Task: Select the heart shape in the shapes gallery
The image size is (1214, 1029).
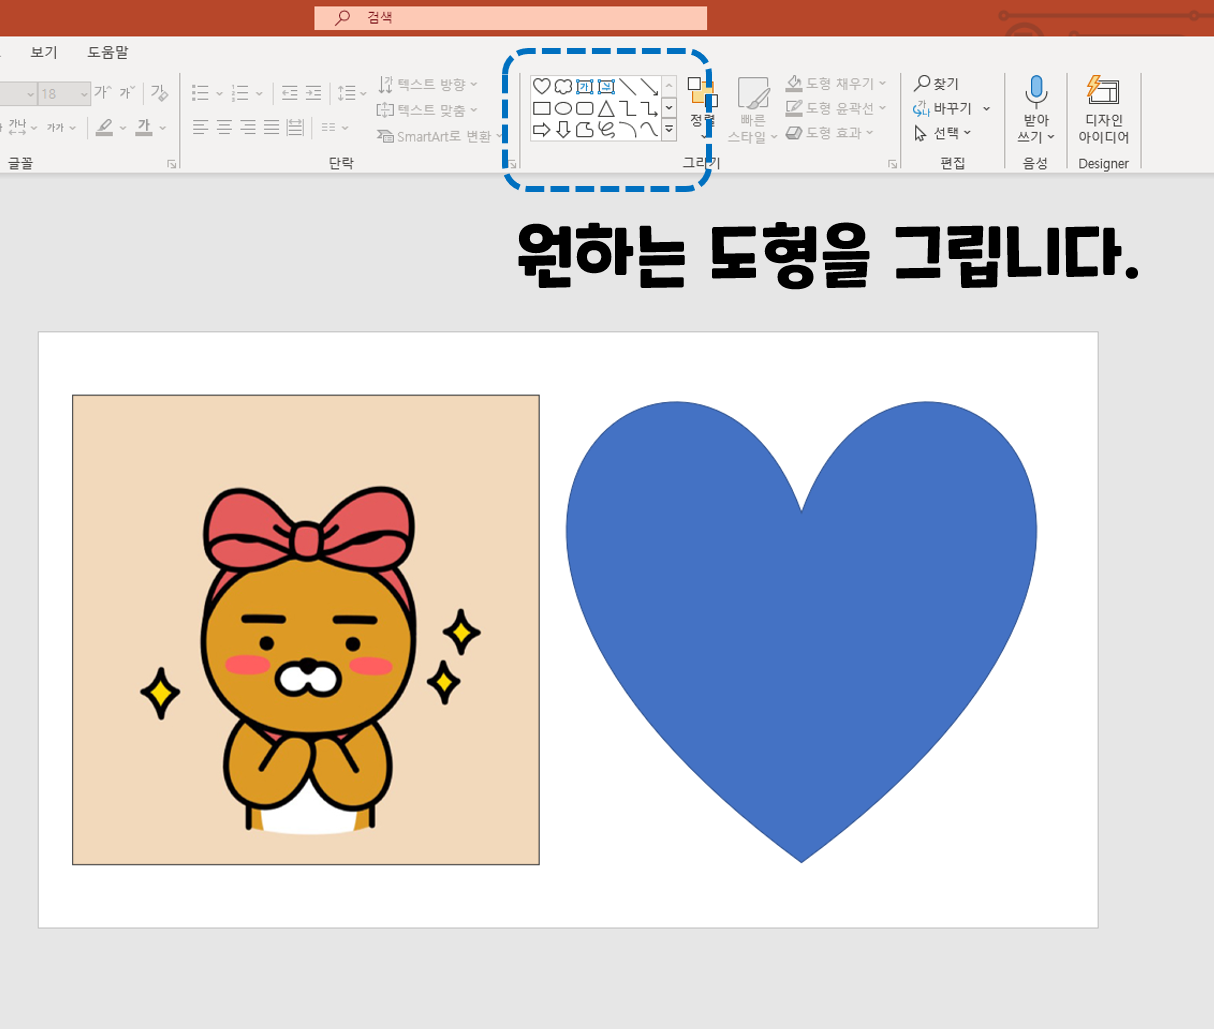Action: click(x=542, y=87)
